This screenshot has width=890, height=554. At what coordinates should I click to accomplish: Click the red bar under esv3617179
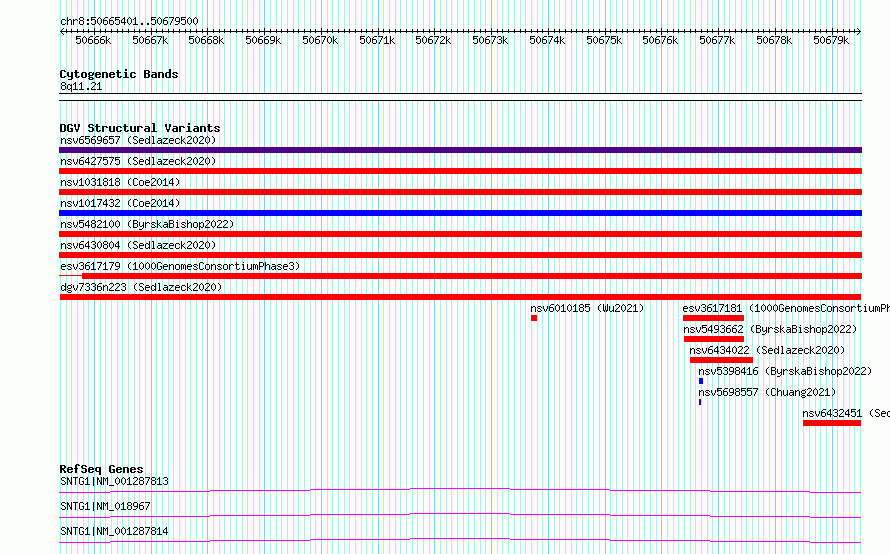(x=472, y=276)
